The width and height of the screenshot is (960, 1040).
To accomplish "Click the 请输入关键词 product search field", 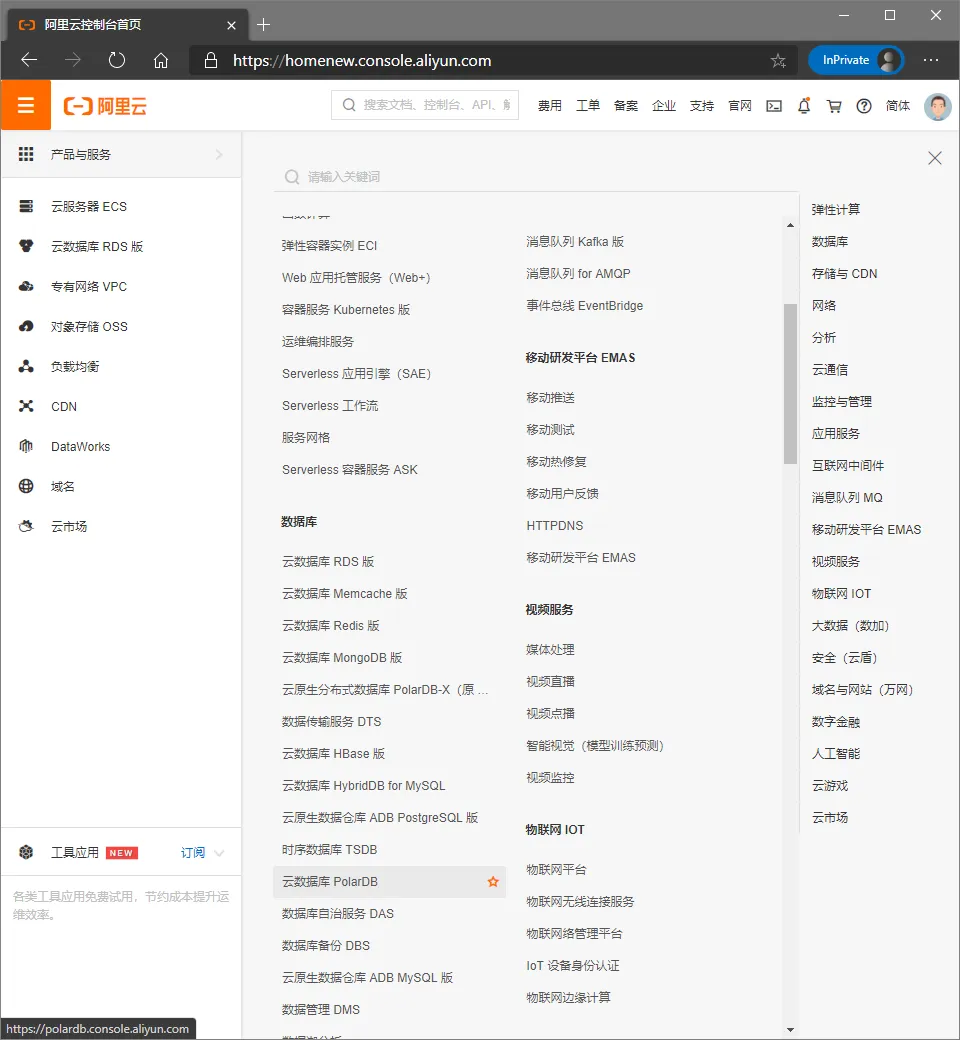I will point(536,176).
